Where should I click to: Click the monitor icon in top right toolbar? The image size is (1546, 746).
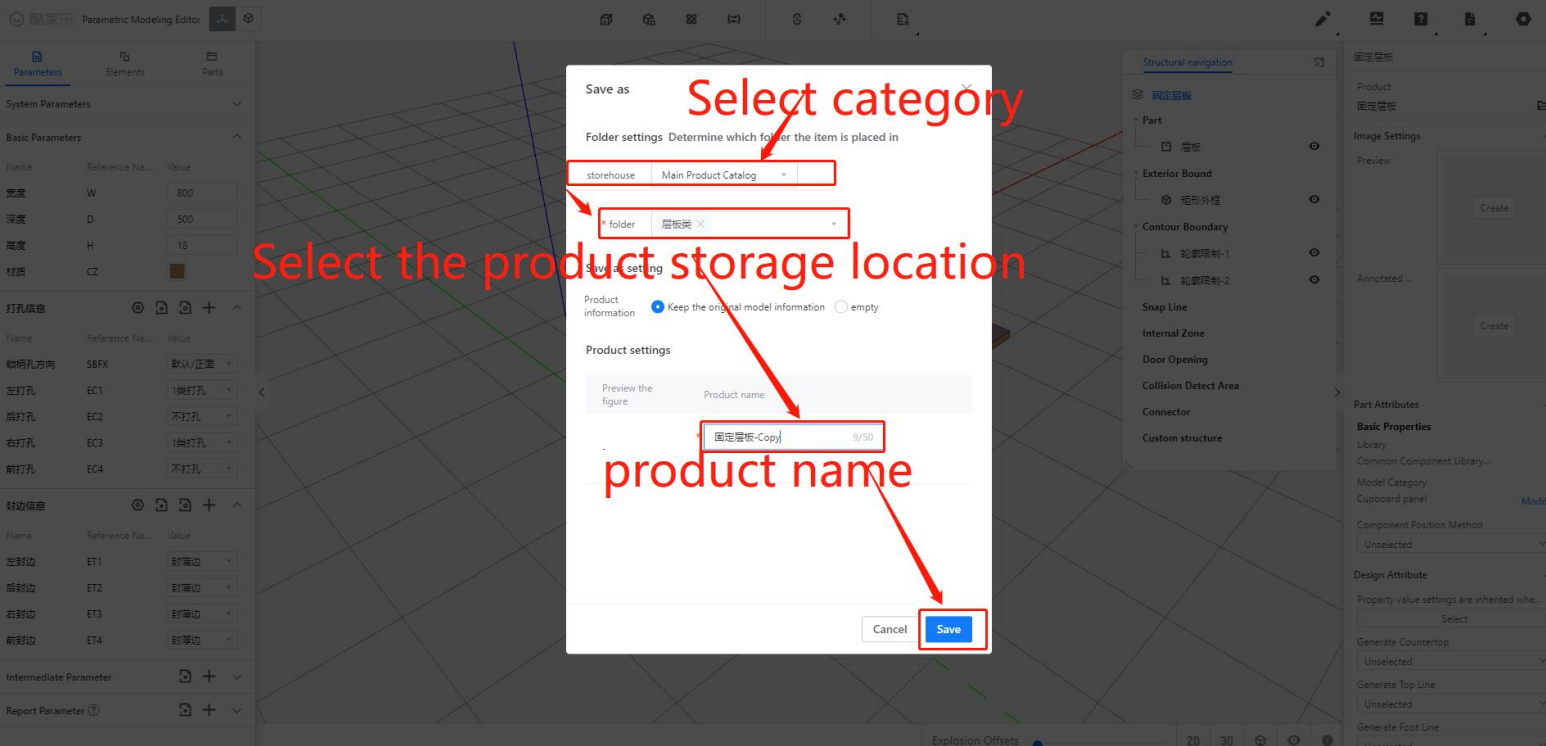[x=1376, y=19]
